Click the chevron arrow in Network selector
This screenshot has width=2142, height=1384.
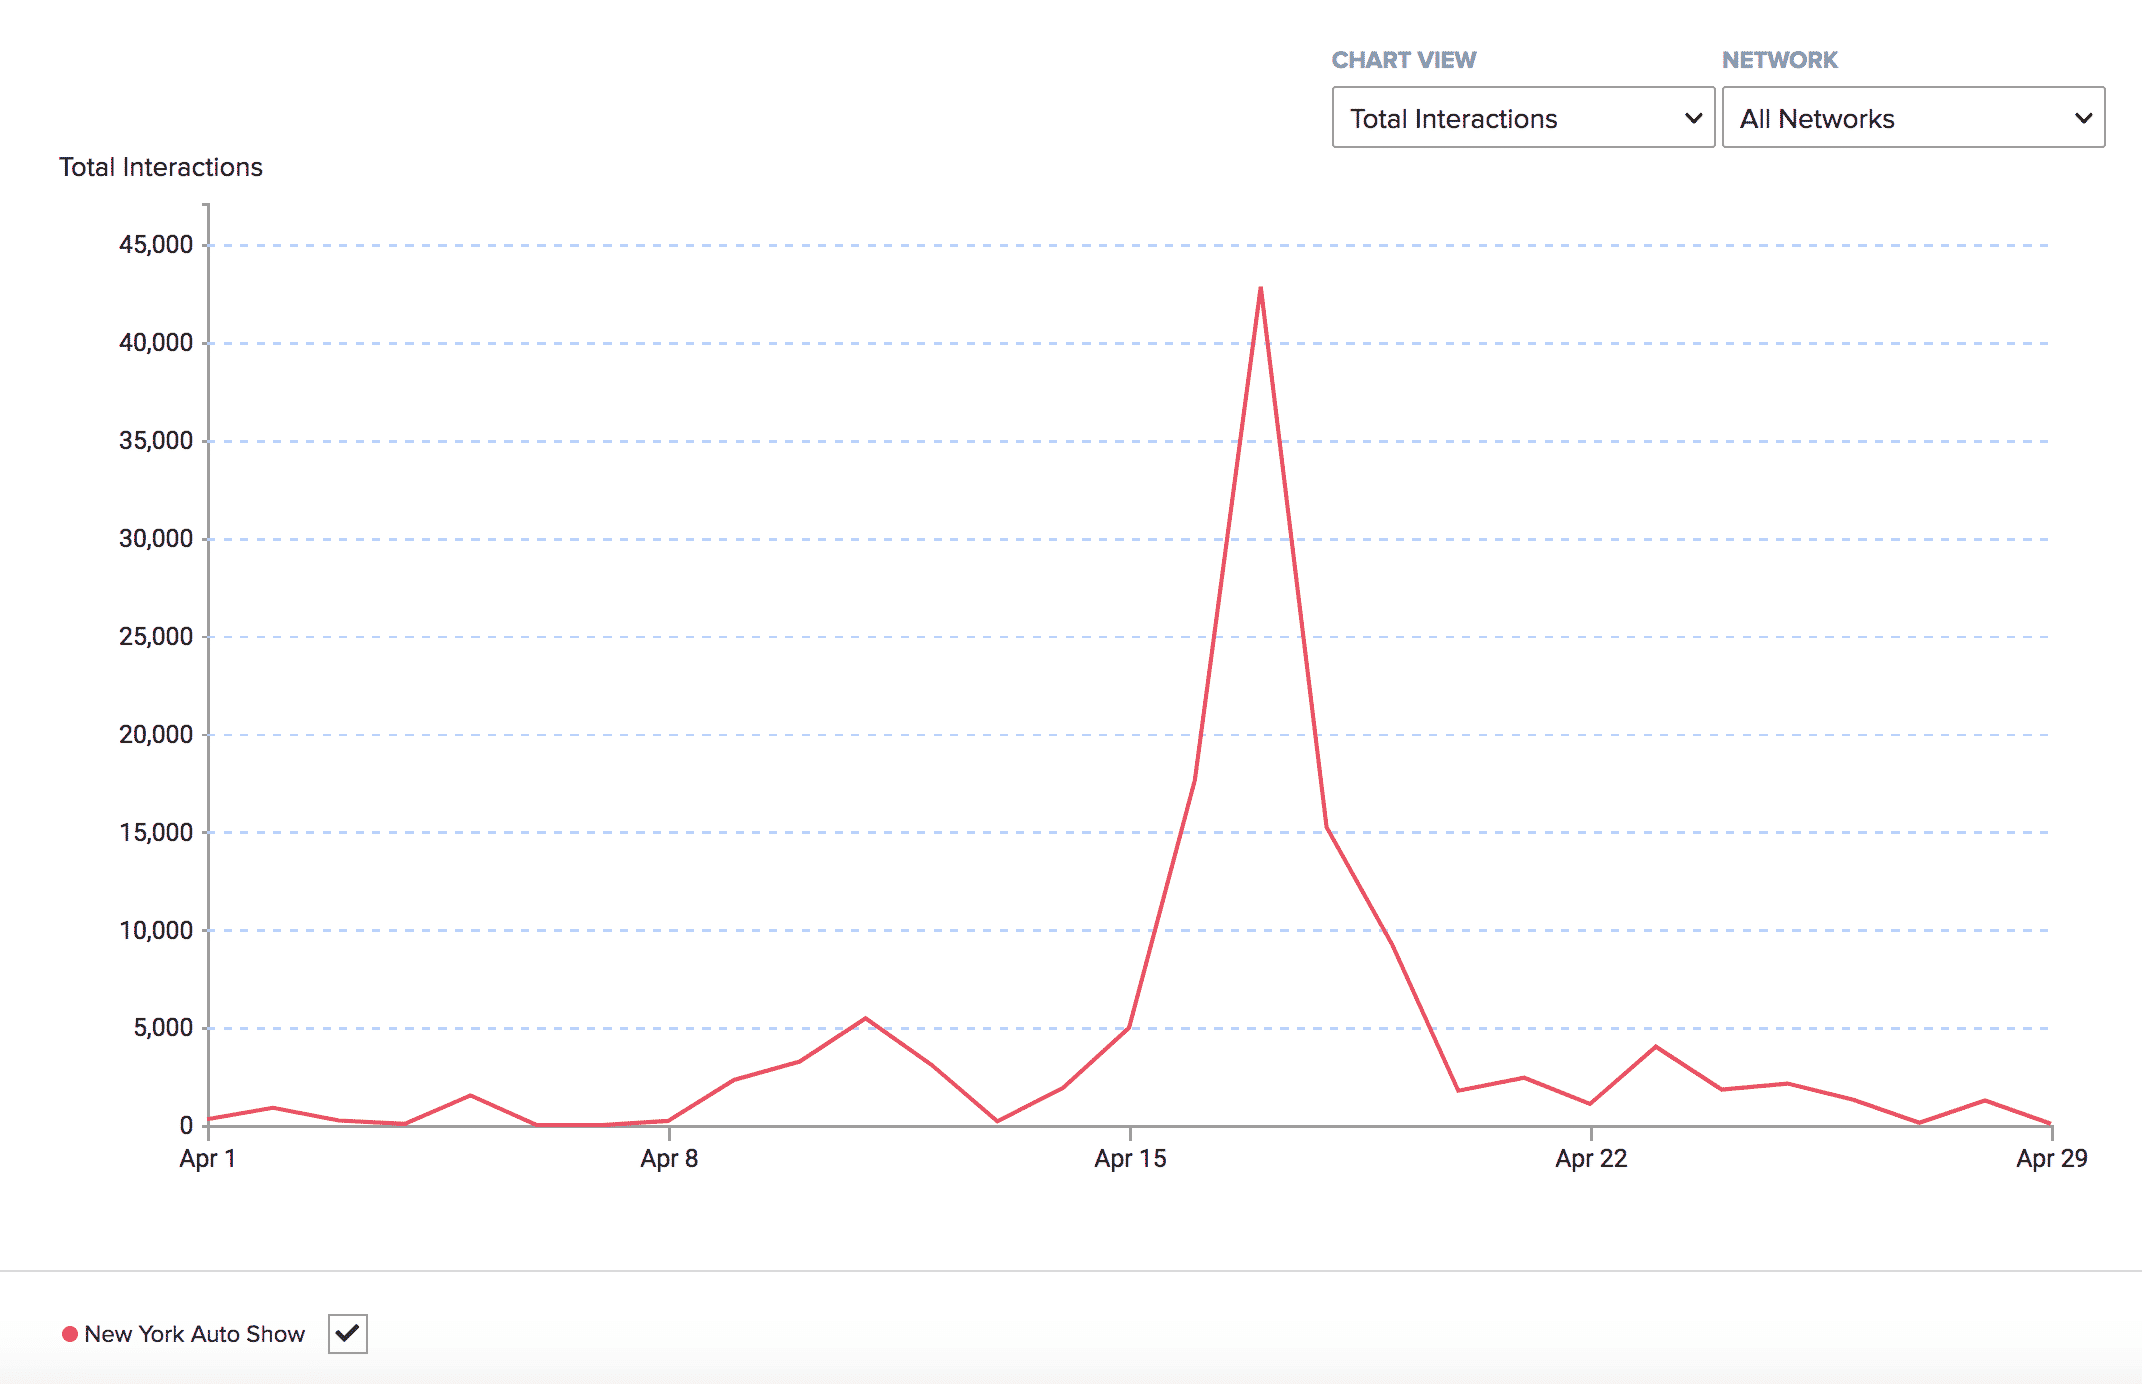coord(2083,118)
